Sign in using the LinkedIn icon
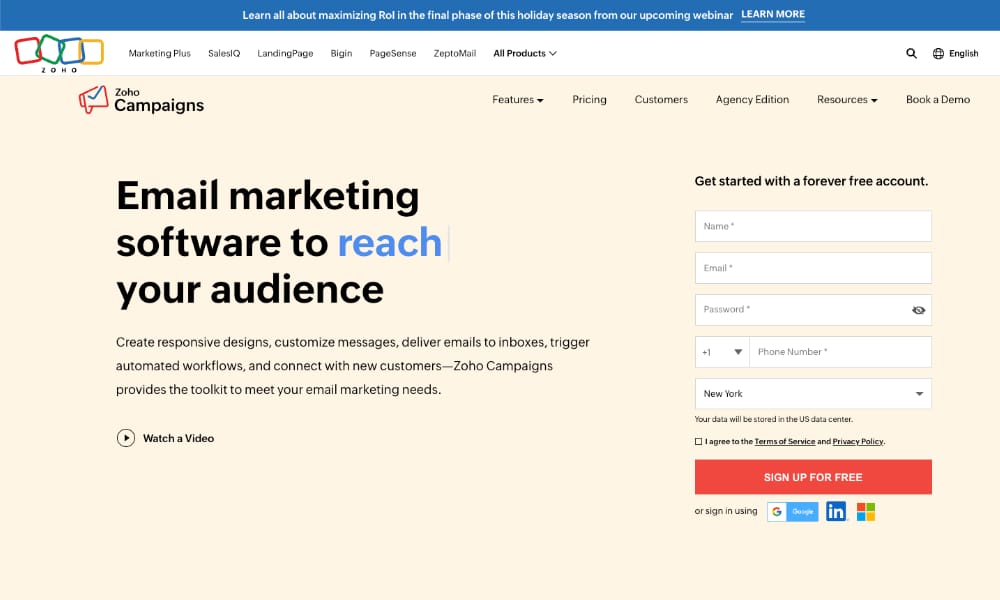 tap(836, 511)
